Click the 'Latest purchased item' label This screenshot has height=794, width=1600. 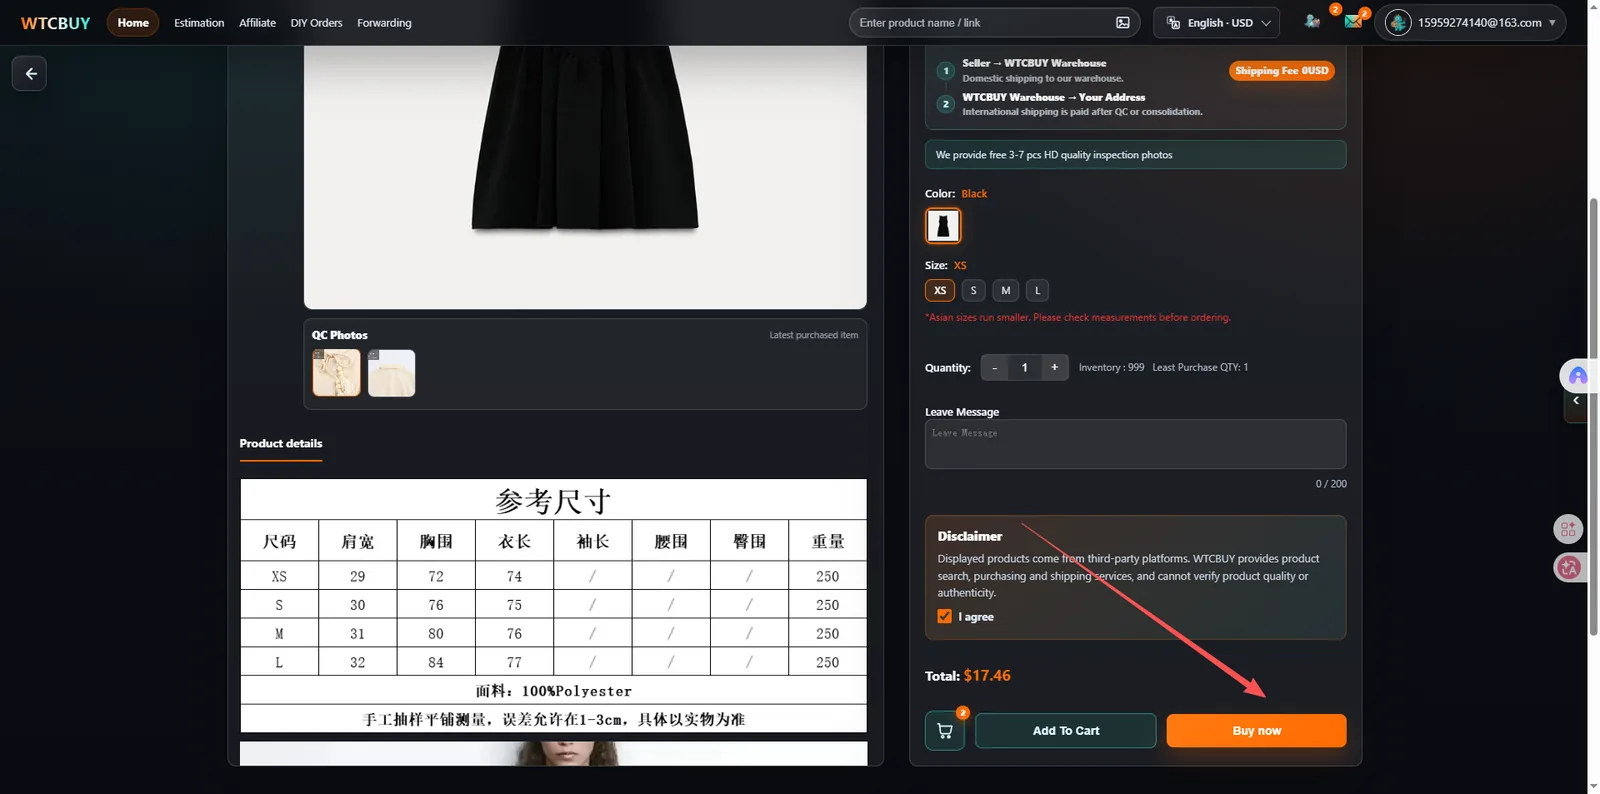(814, 335)
